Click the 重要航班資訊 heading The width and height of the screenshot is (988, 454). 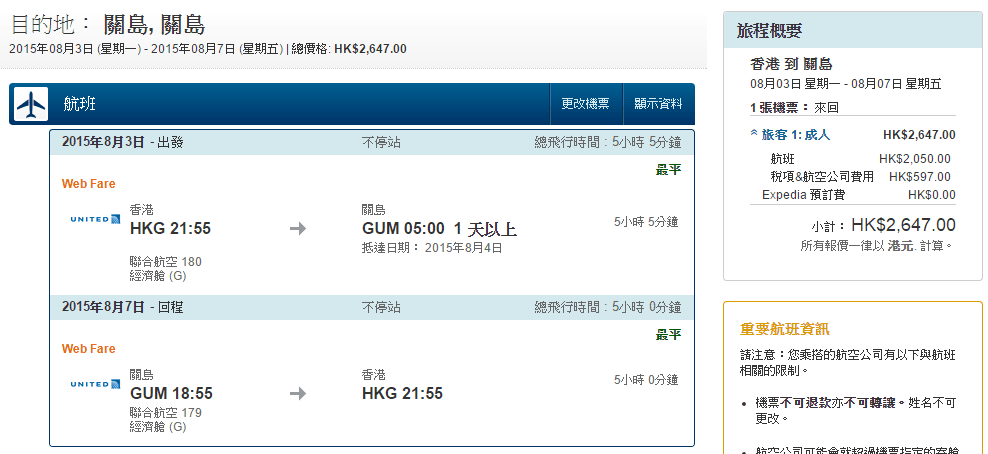pyautogui.click(x=784, y=329)
